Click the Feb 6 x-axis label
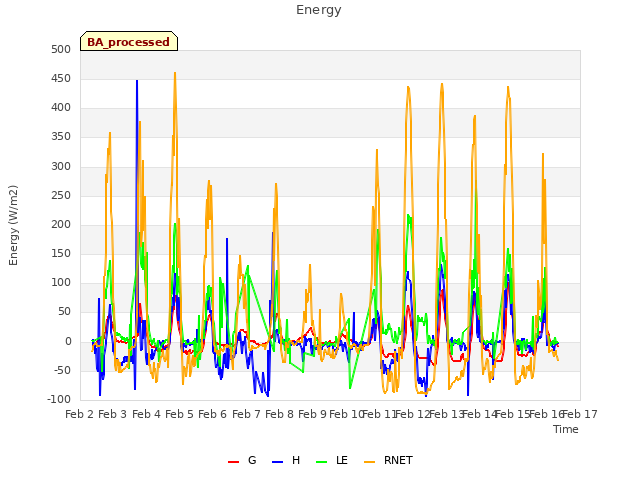 pyautogui.click(x=212, y=414)
